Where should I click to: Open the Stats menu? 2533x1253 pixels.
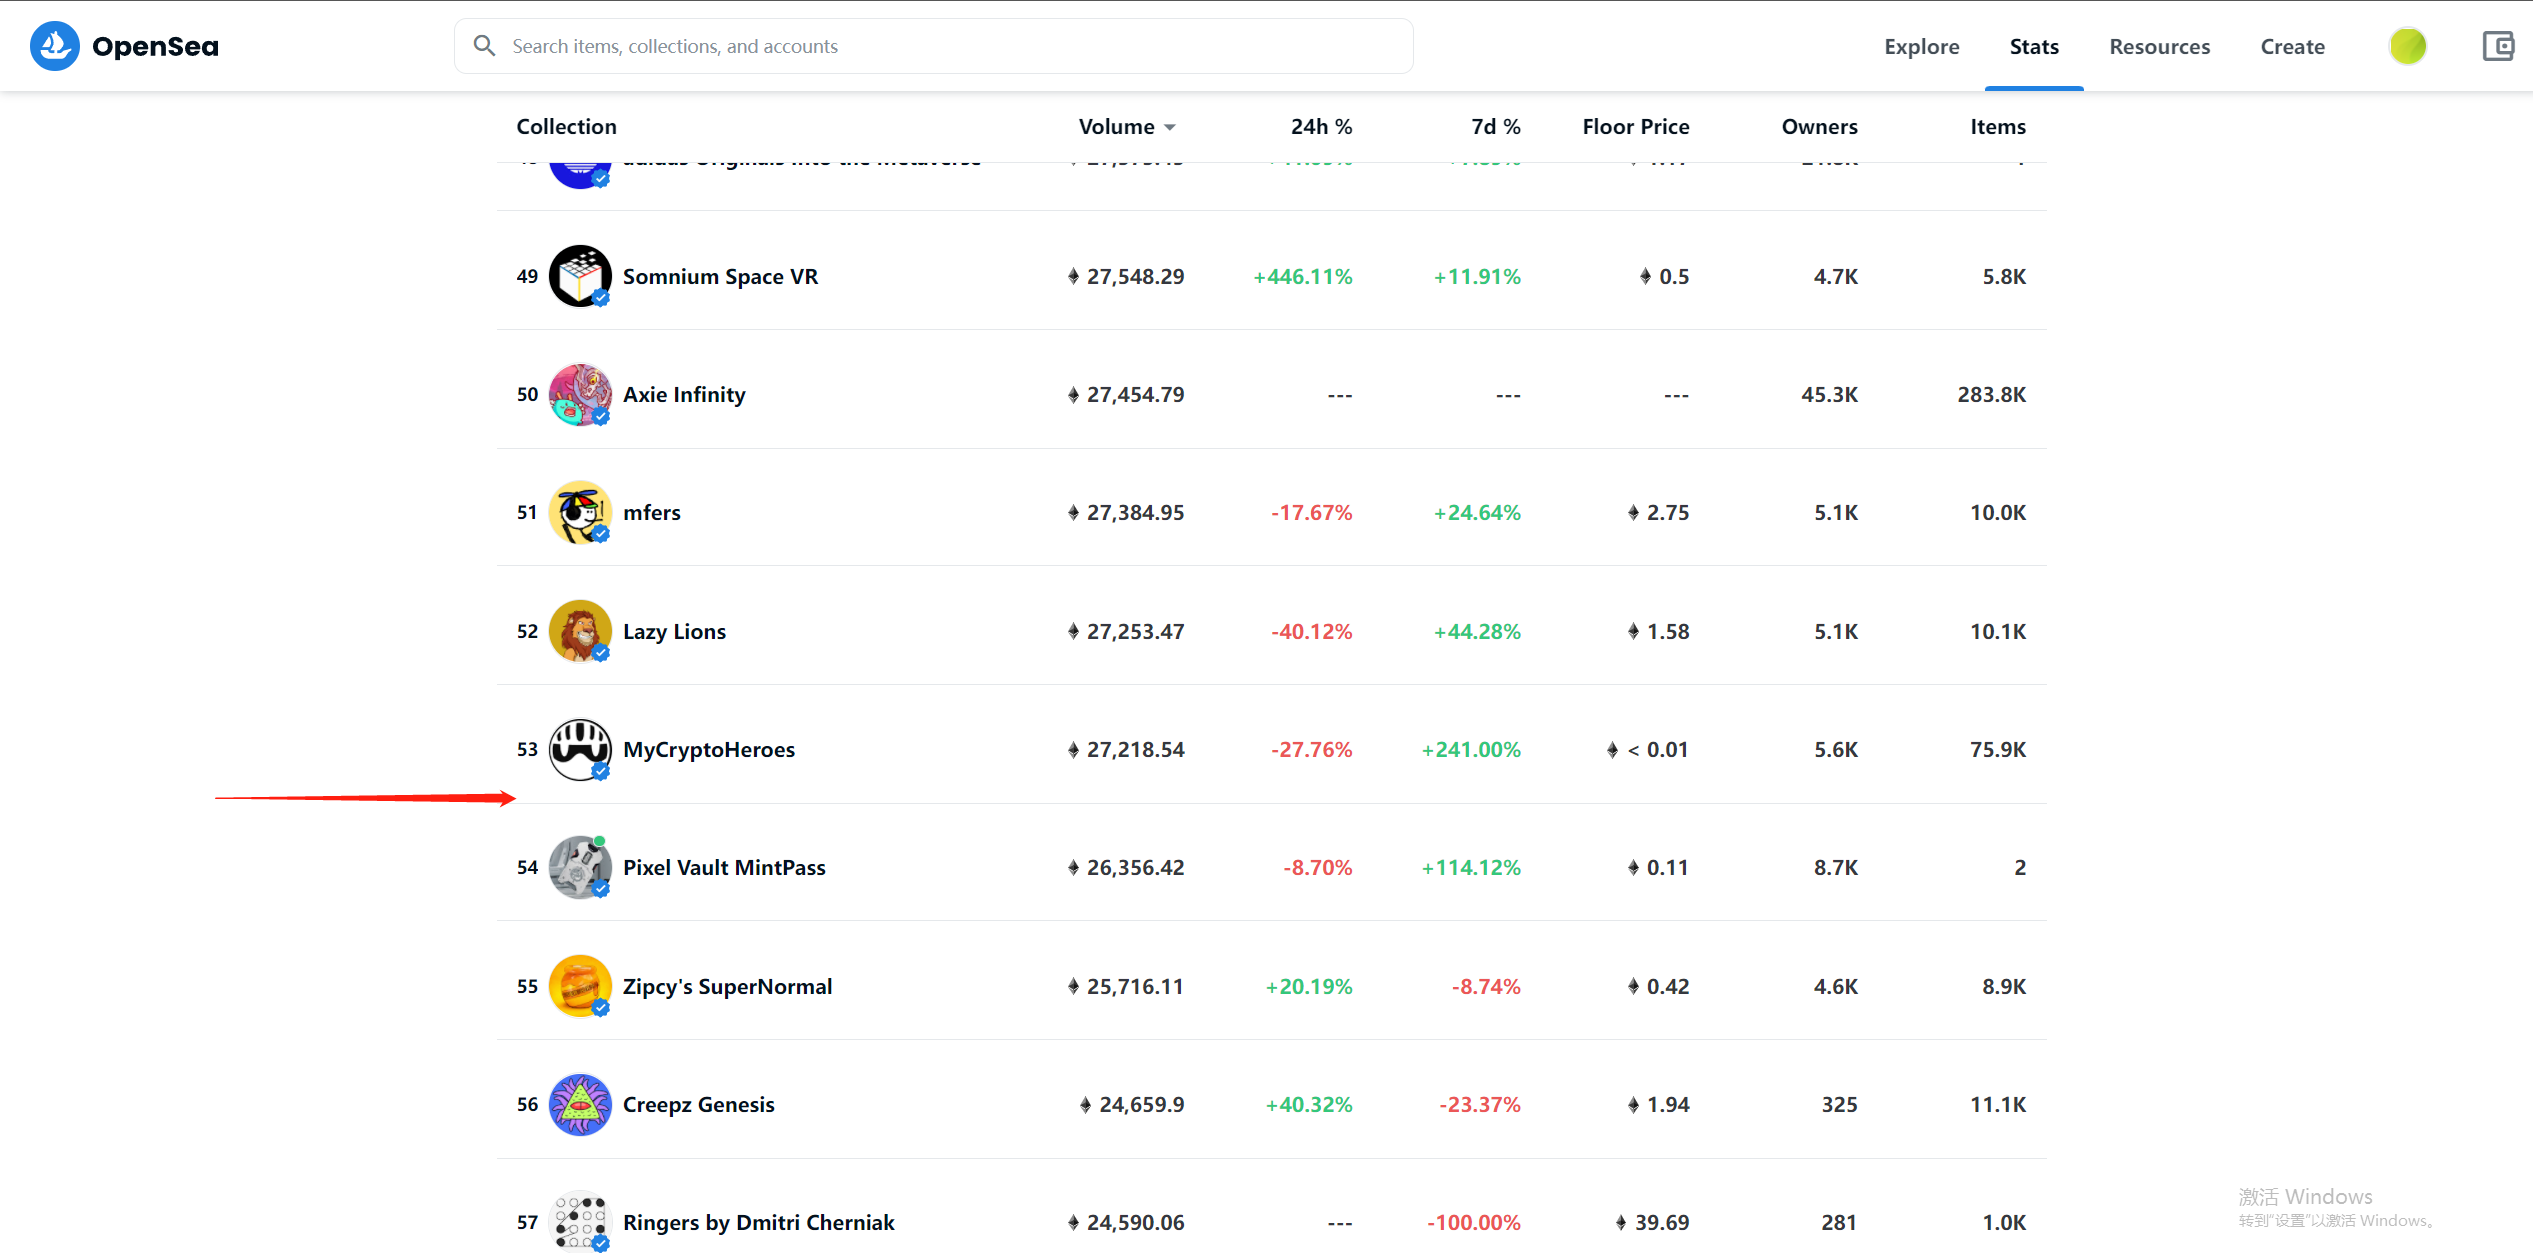(x=2034, y=46)
